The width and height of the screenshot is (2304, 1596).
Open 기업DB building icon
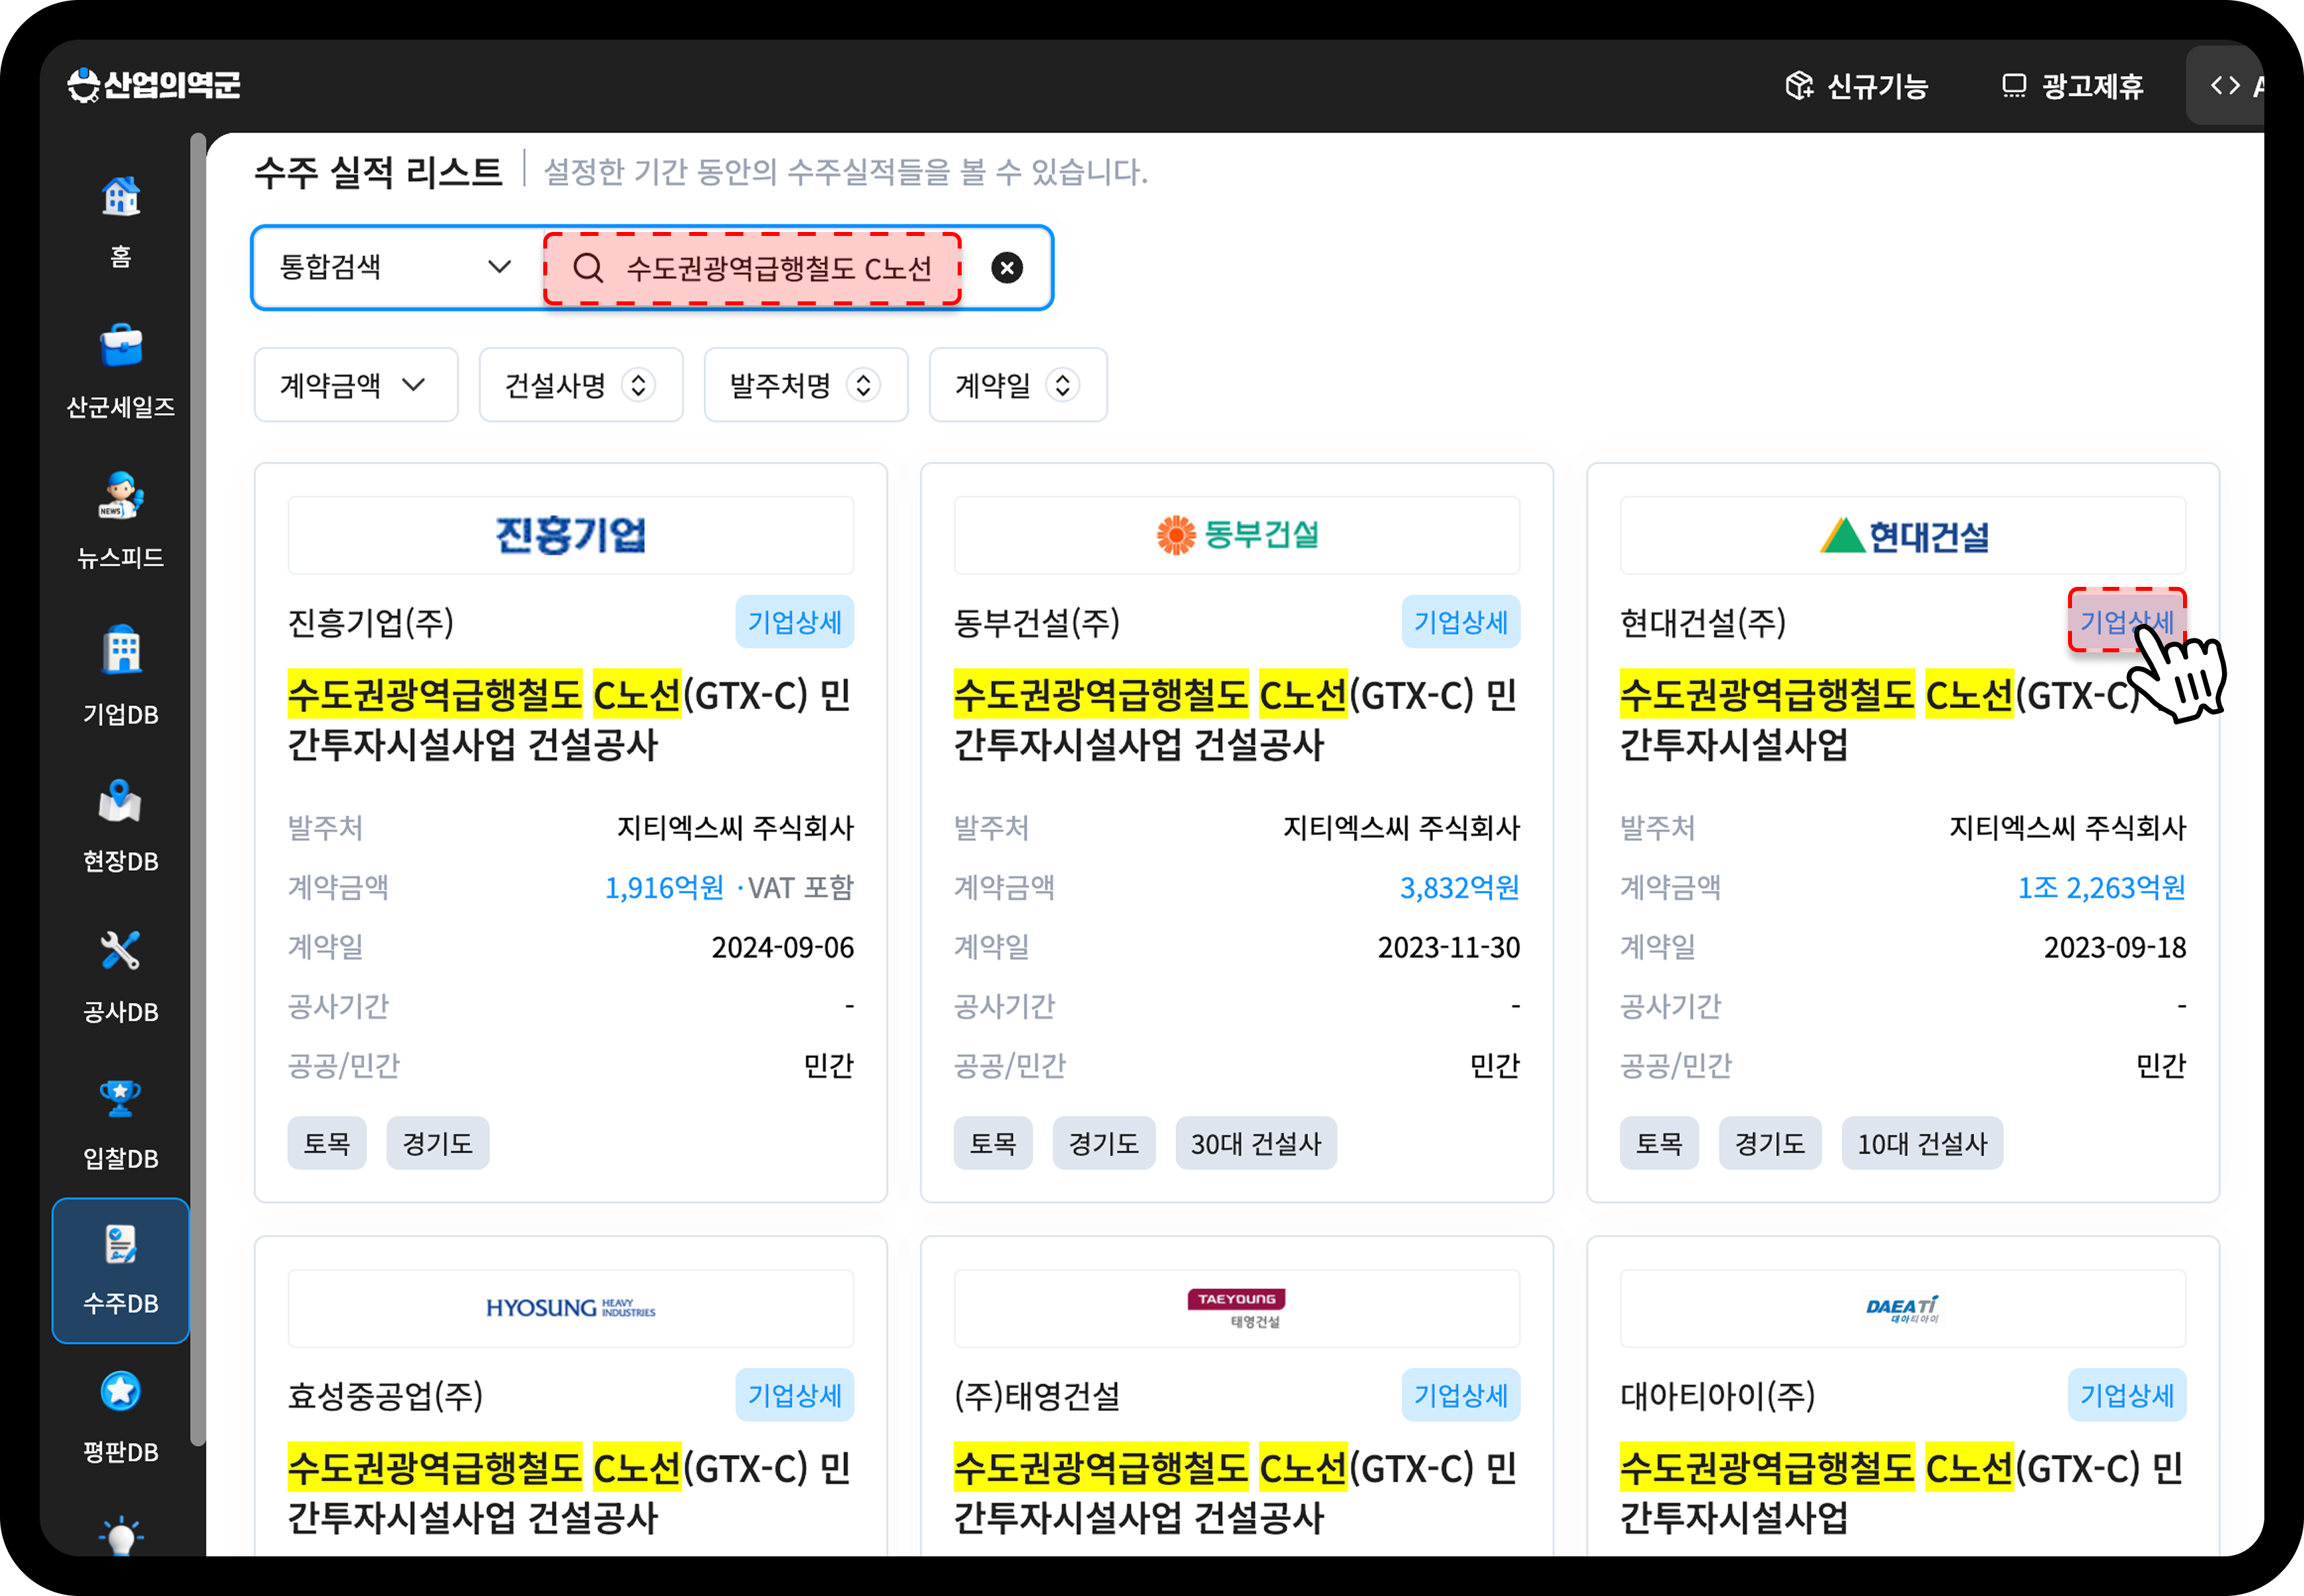tap(121, 650)
